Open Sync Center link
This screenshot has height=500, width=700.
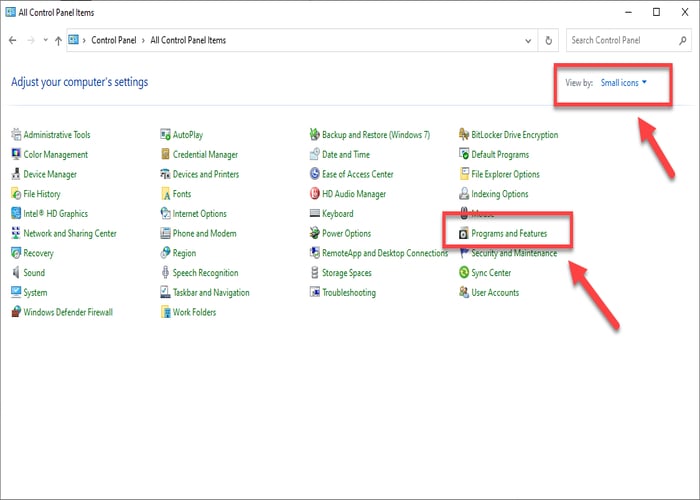(x=491, y=273)
